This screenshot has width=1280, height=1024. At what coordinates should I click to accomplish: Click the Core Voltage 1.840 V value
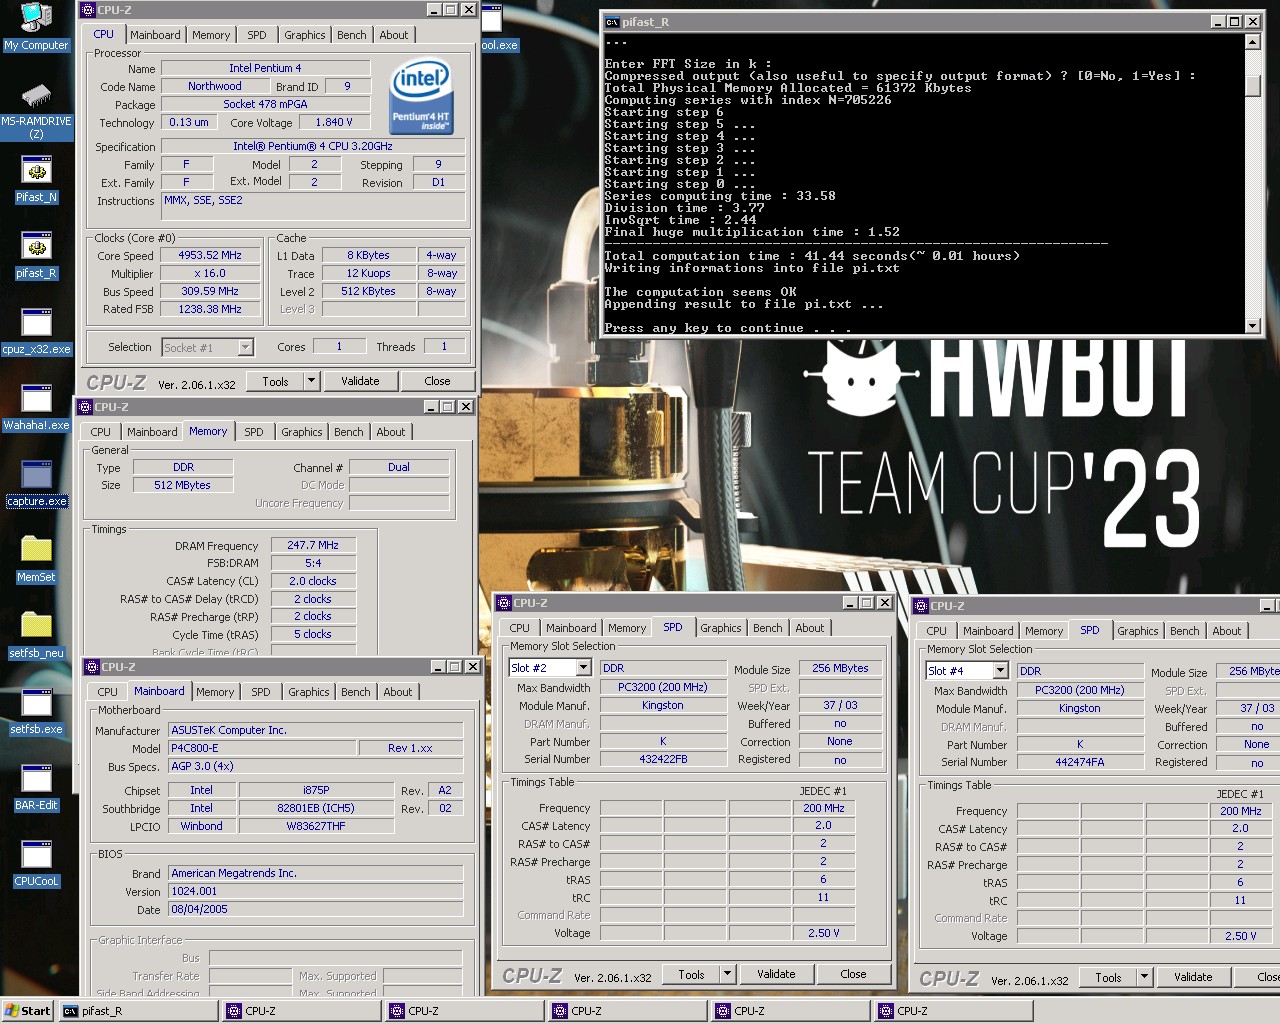tap(334, 122)
